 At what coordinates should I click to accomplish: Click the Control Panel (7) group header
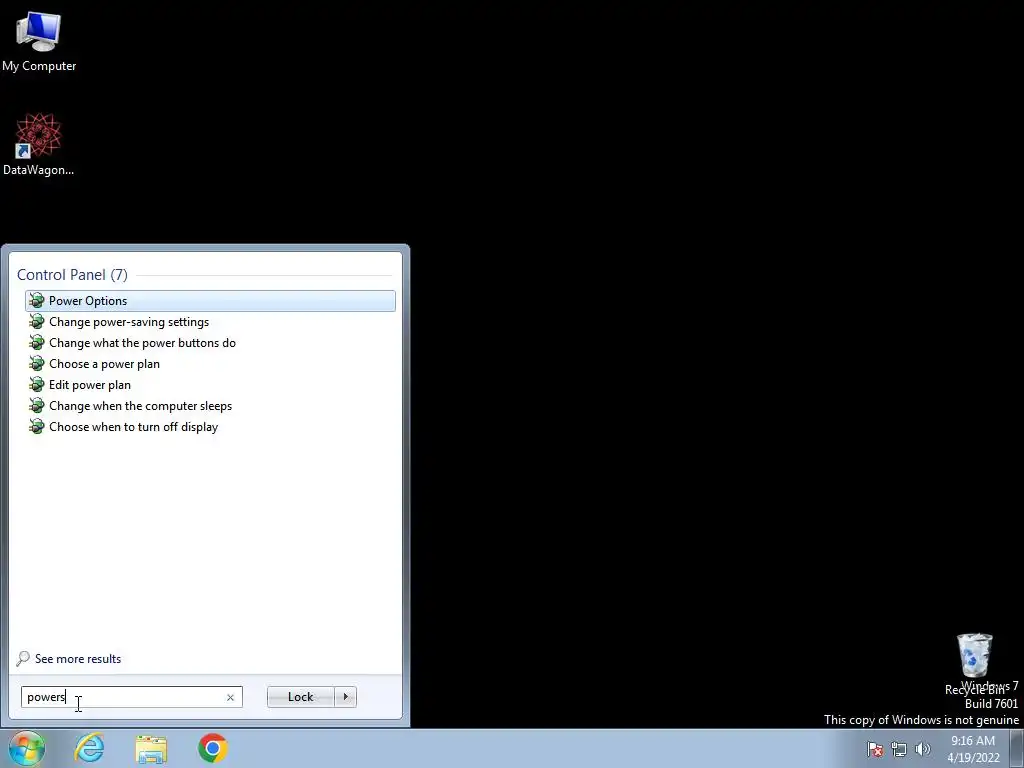[x=72, y=275]
